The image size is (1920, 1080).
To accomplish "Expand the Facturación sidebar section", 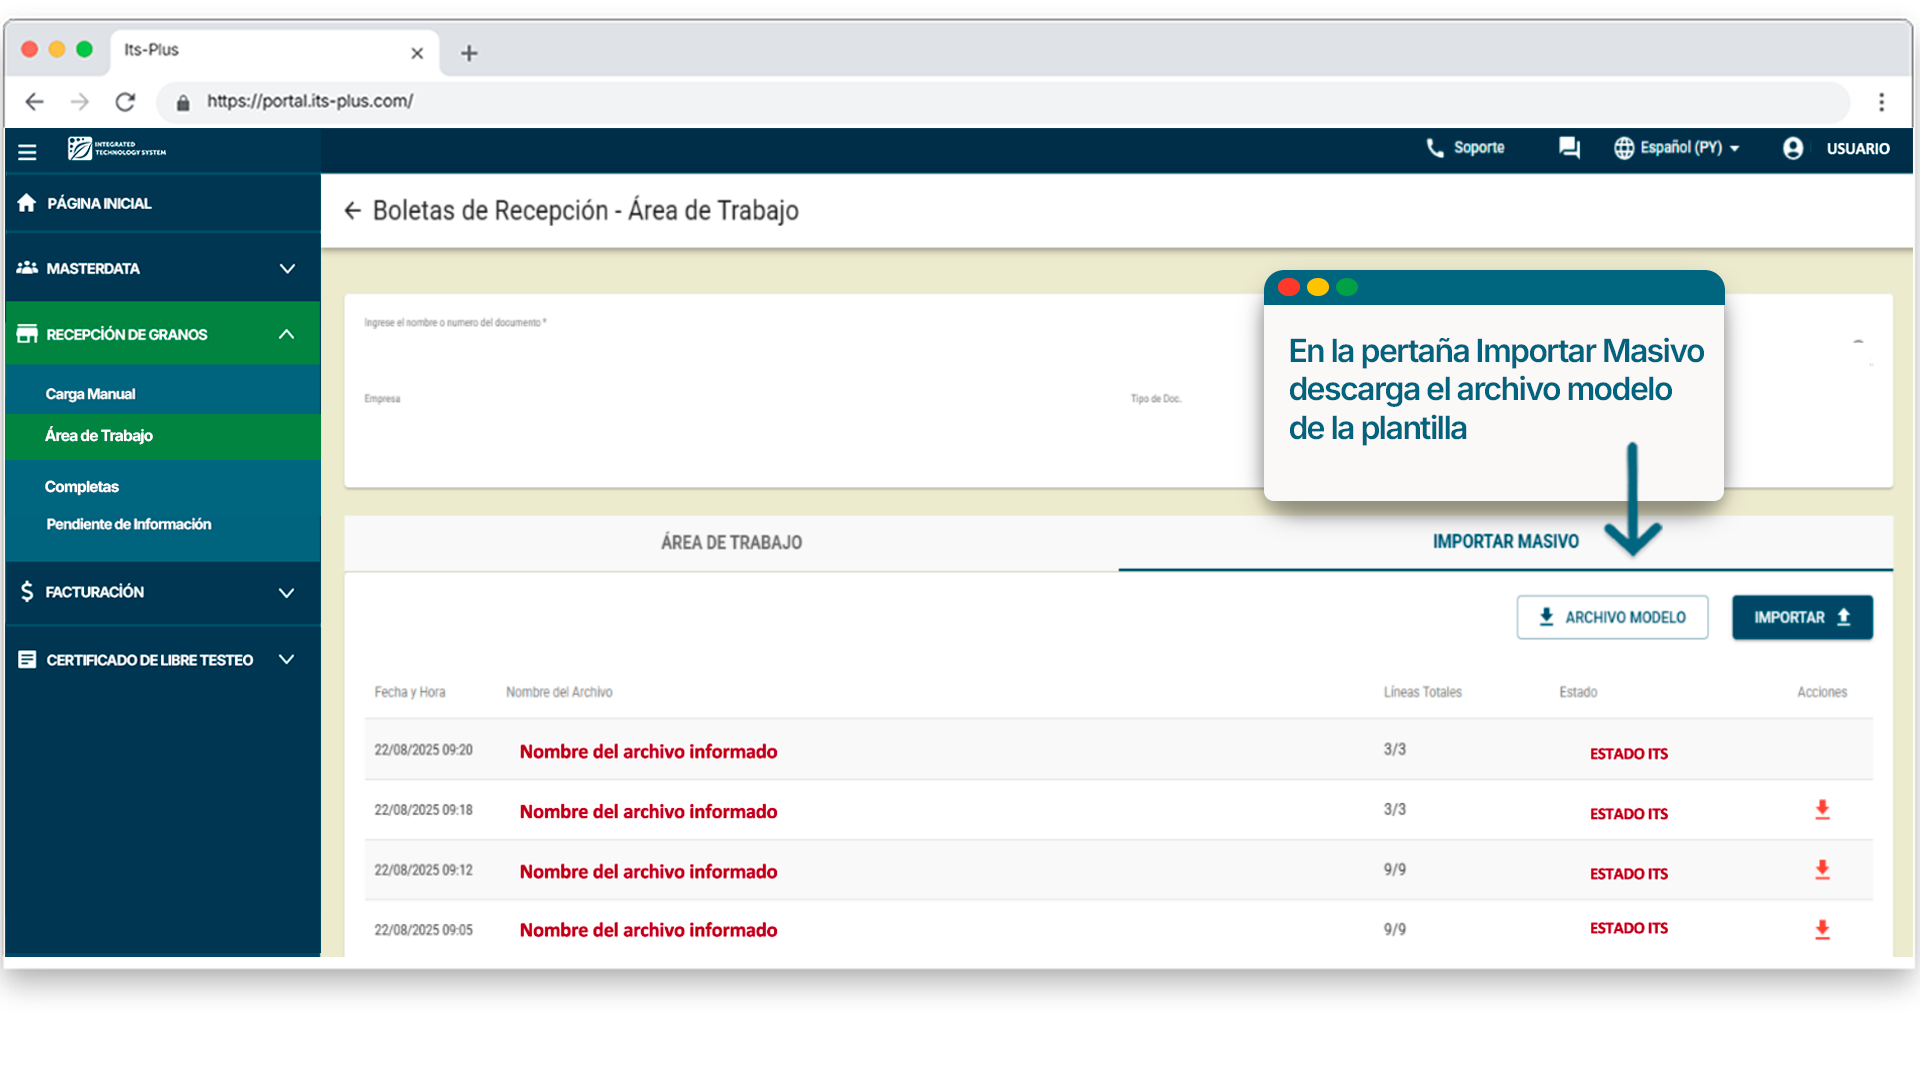I will tap(286, 592).
